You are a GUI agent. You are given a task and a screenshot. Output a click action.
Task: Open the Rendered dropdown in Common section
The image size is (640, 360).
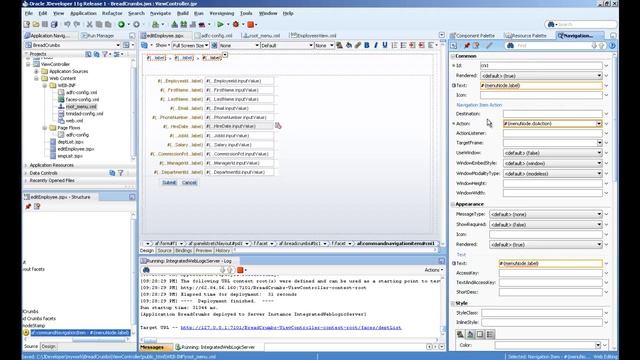tap(541, 76)
